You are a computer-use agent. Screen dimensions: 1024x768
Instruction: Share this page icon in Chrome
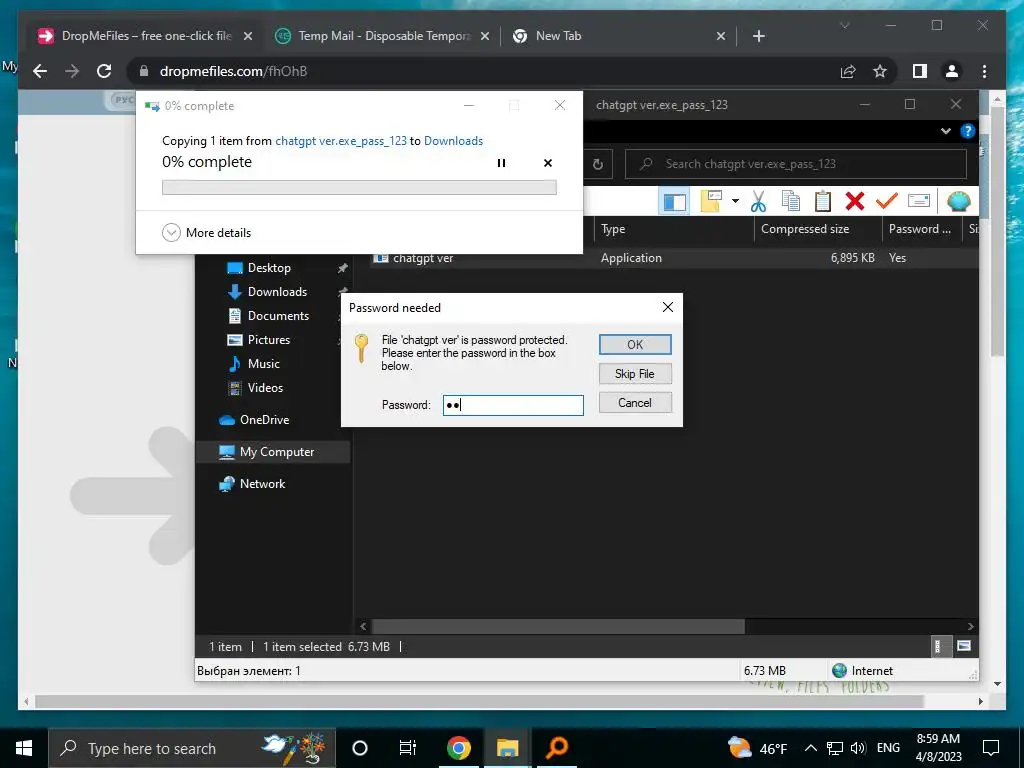[x=848, y=71]
